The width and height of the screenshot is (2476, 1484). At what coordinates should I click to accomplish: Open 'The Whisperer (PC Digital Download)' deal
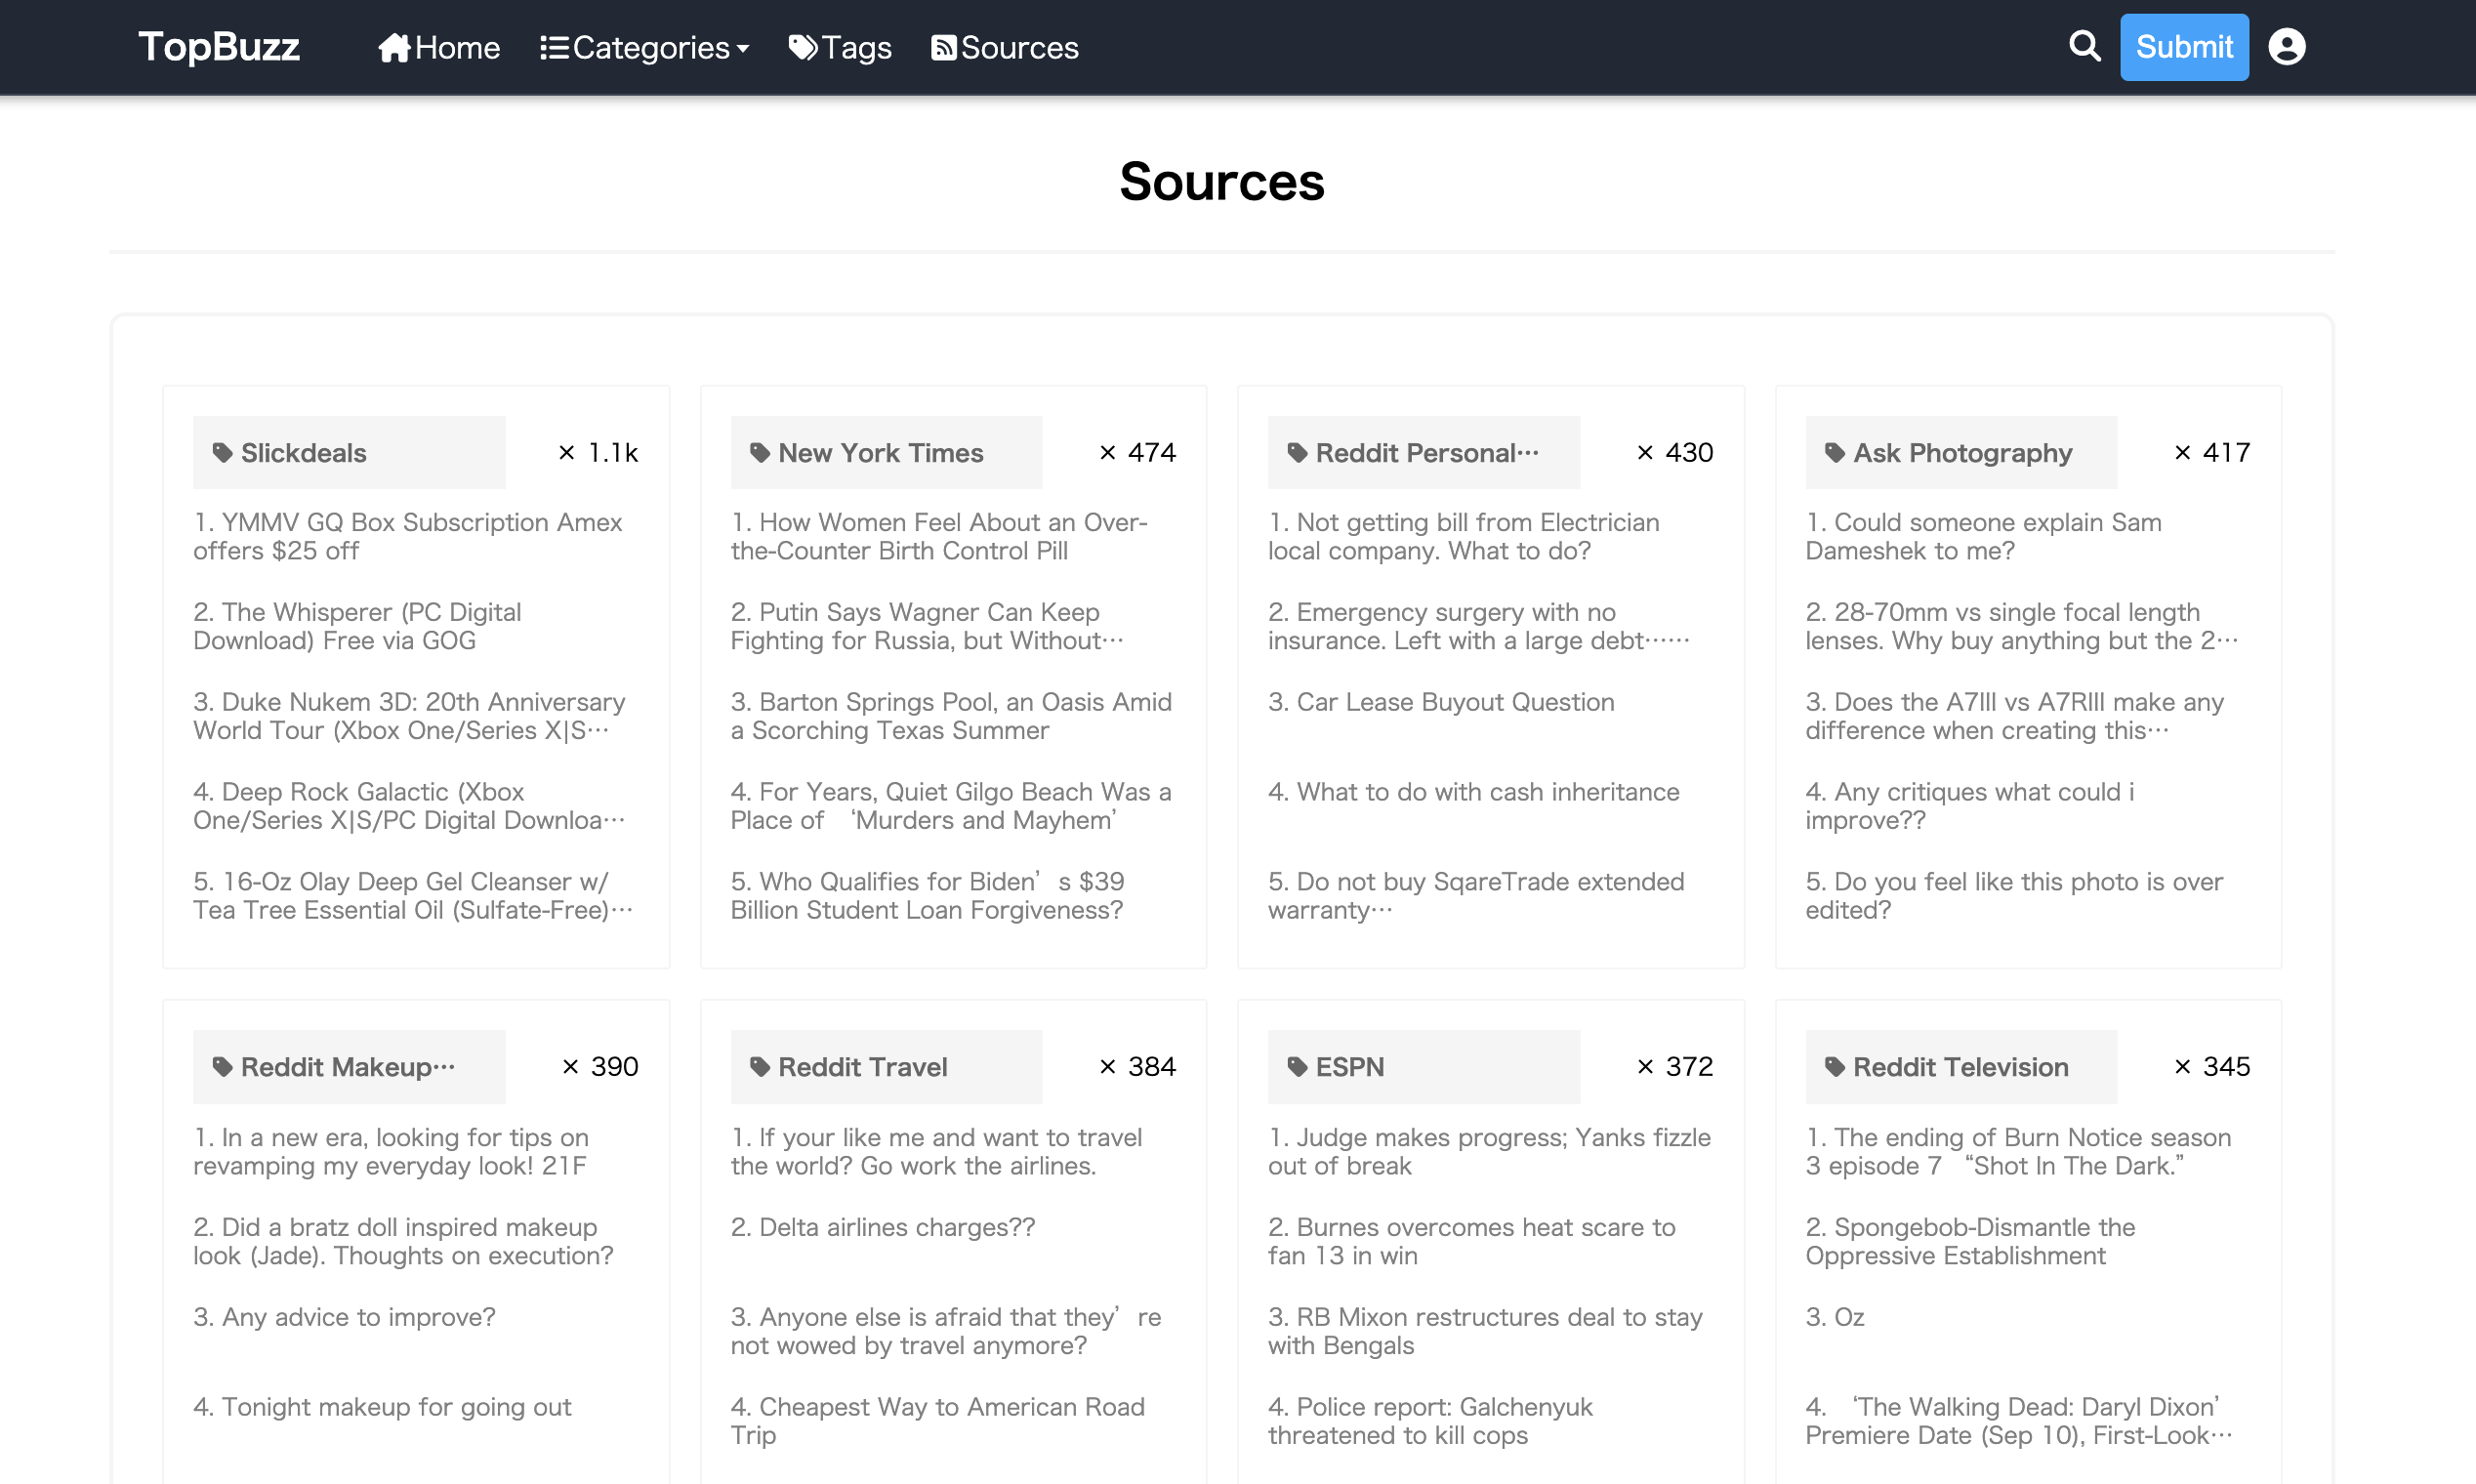pos(357,627)
